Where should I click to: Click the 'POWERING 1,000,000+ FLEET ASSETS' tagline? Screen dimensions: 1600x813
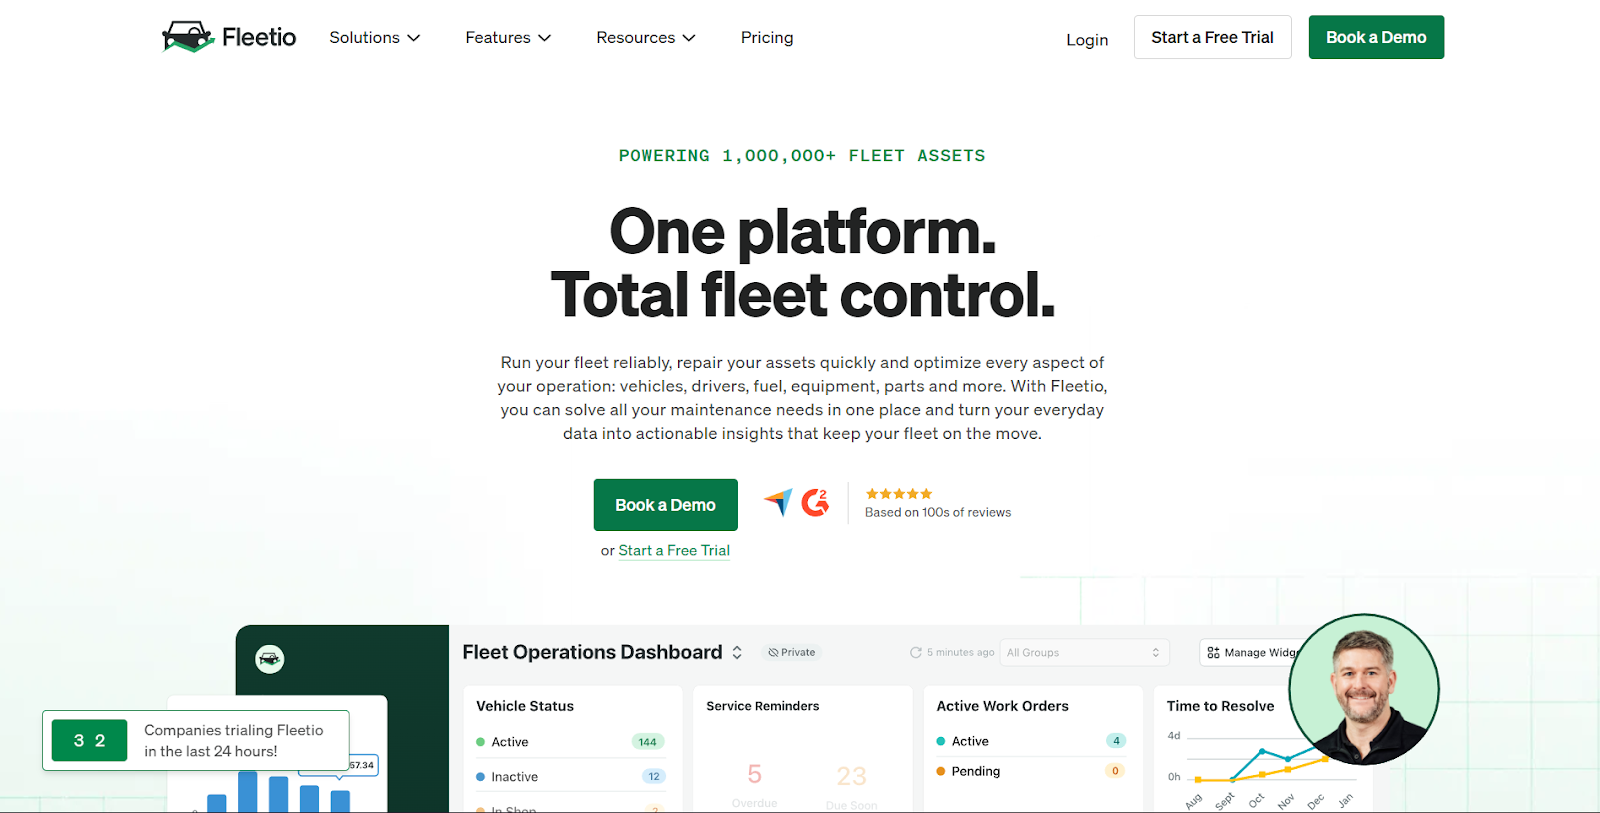(x=802, y=156)
